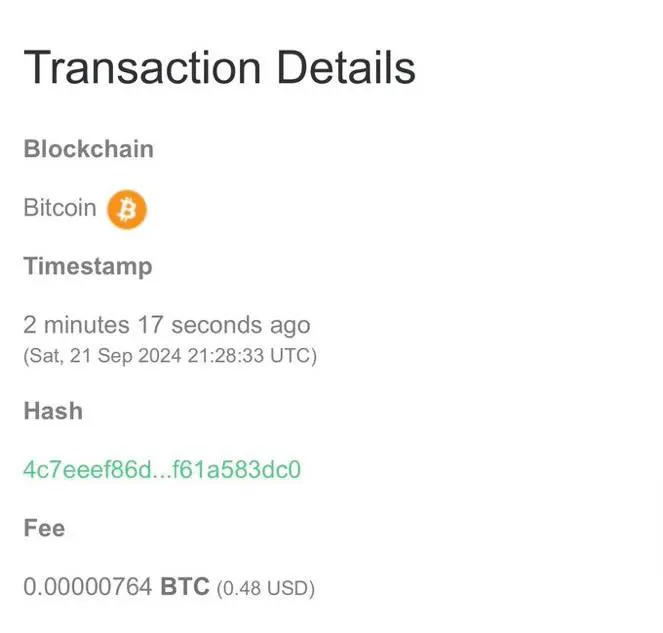Click the bold BTC currency unit

click(x=185, y=586)
